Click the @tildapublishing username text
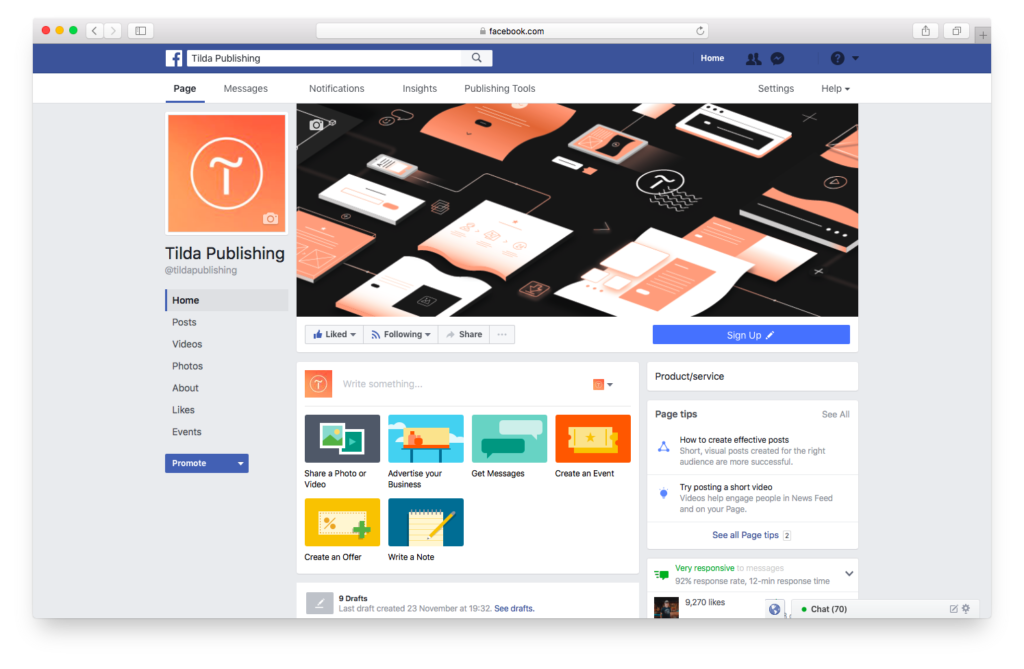 [200, 270]
